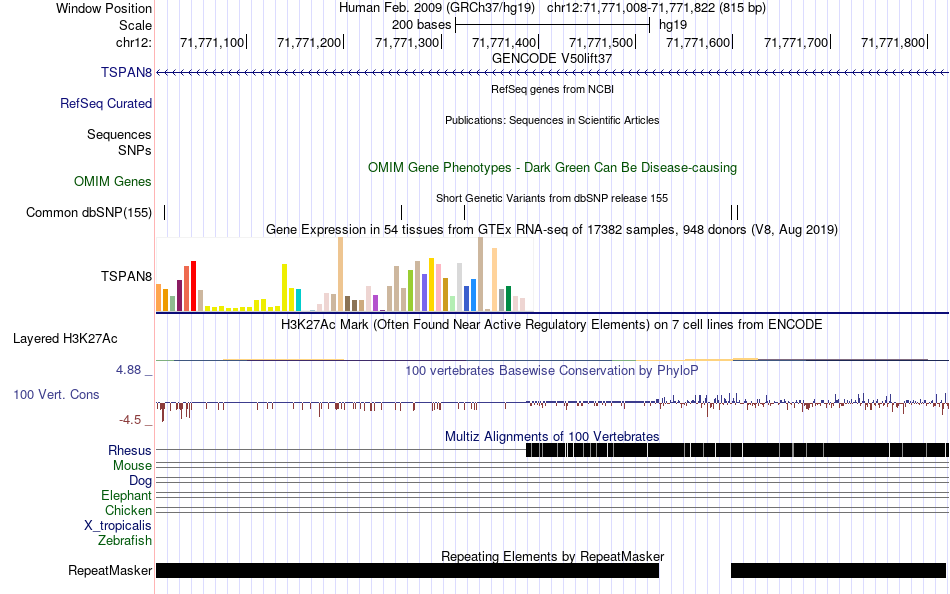Click Short Genetic Variants from dbSNP title
The image size is (950, 594).
click(x=552, y=198)
